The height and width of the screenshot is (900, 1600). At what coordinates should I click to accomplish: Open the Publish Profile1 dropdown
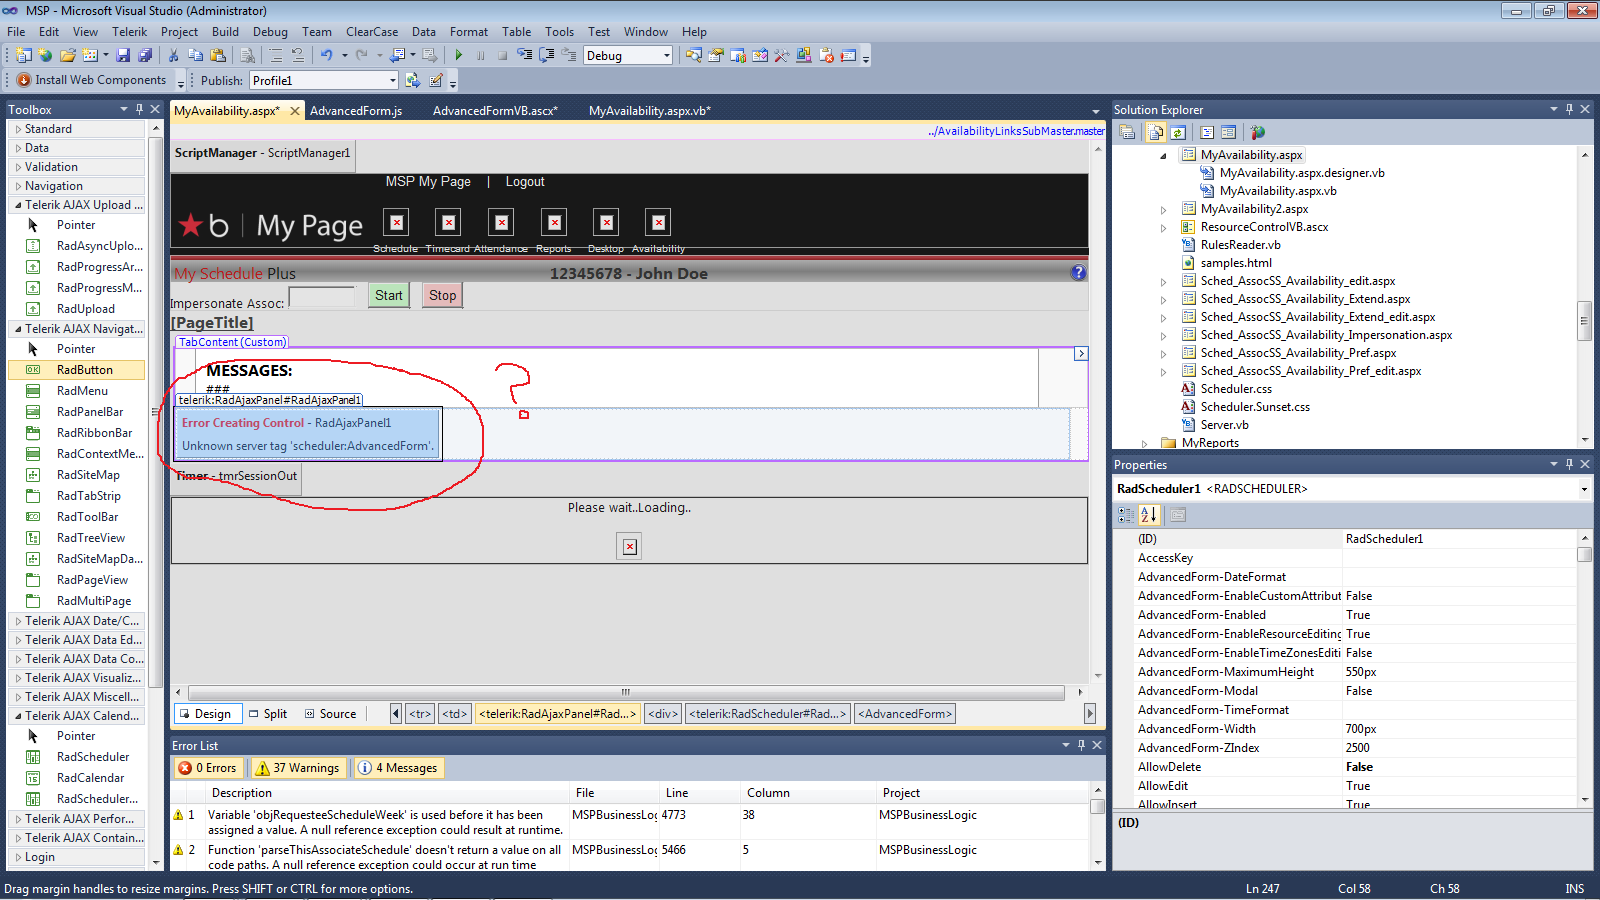click(392, 81)
